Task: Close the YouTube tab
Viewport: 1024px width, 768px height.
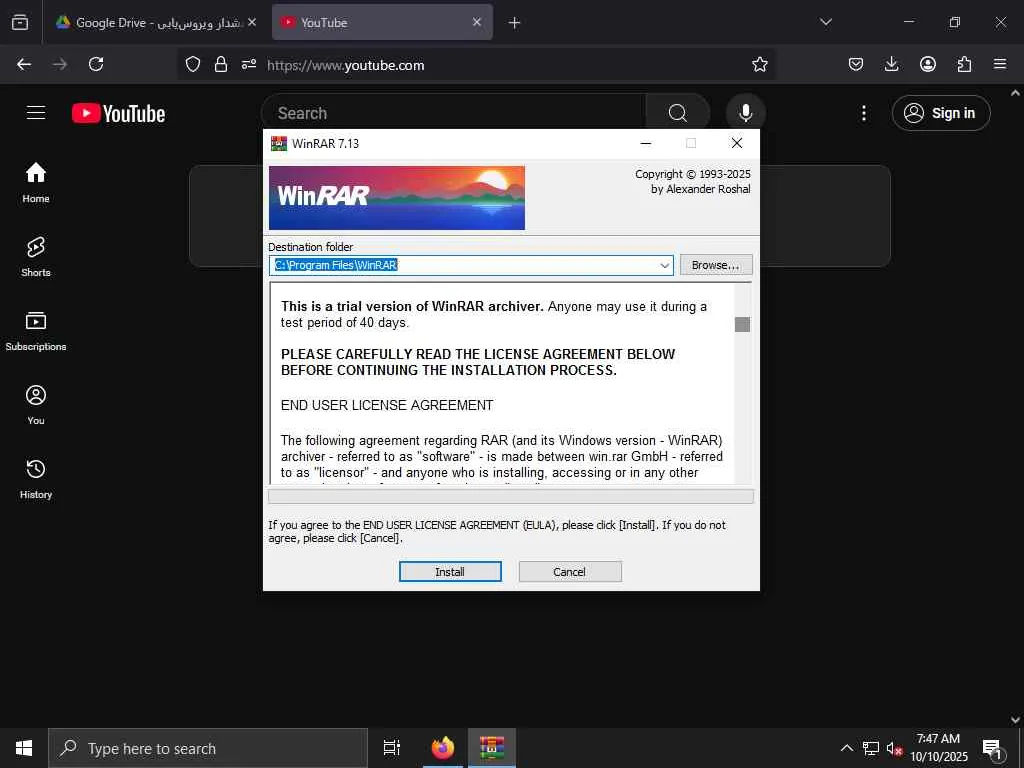Action: (477, 22)
